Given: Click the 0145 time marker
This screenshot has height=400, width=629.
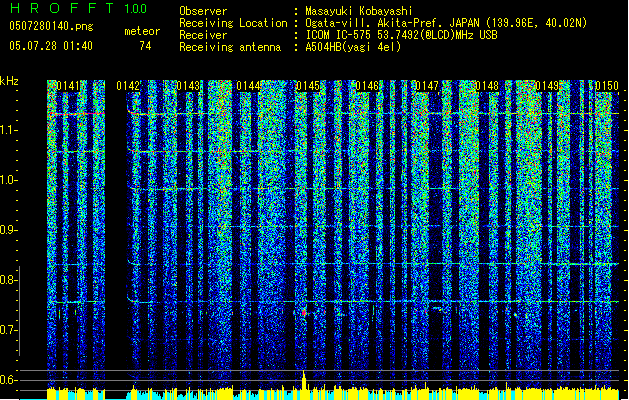Looking at the screenshot, I should 308,86.
